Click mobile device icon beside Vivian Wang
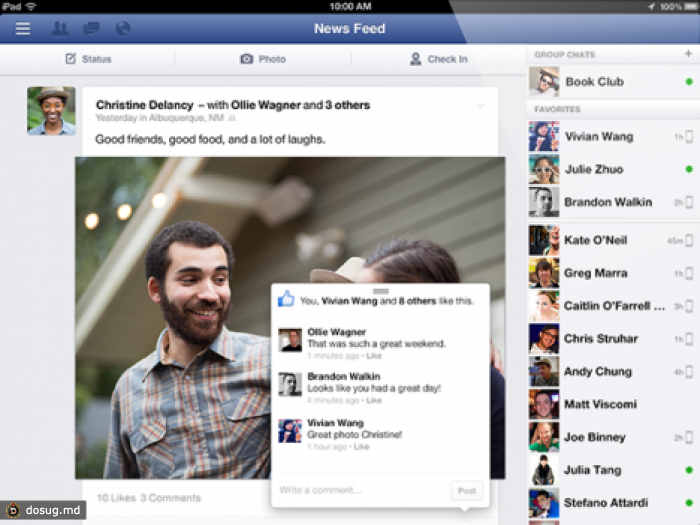Screen dimensions: 700x525 pos(689,137)
